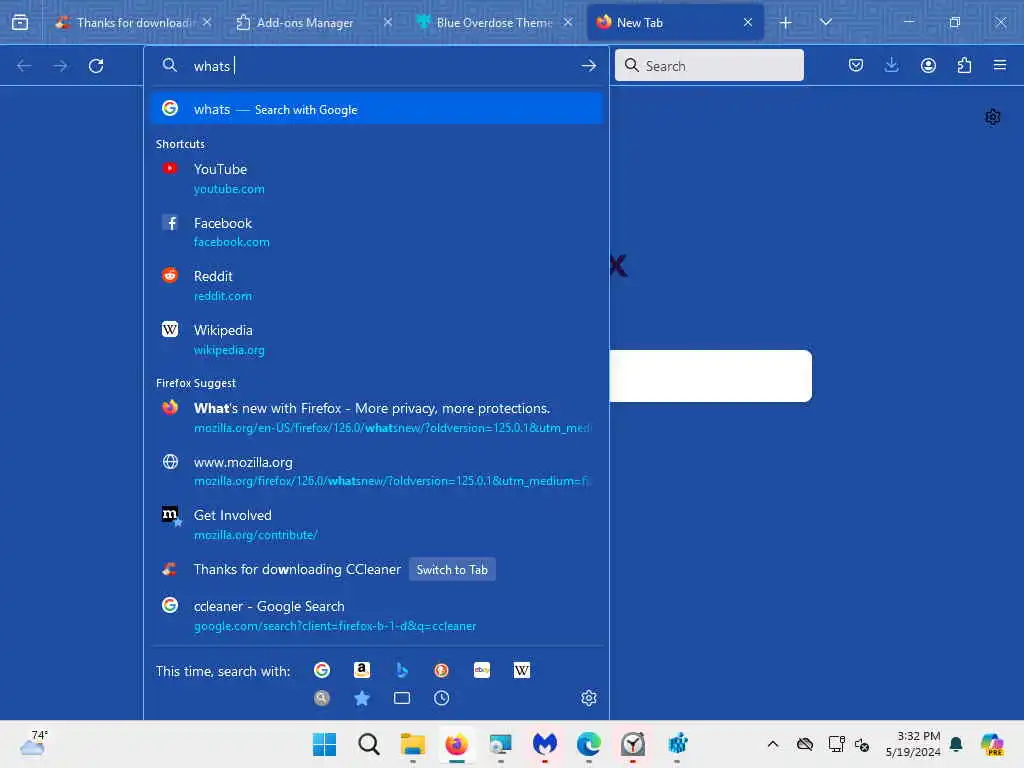Search open tabs using tabs icon
Screen dimensions: 1024x768
[402, 698]
